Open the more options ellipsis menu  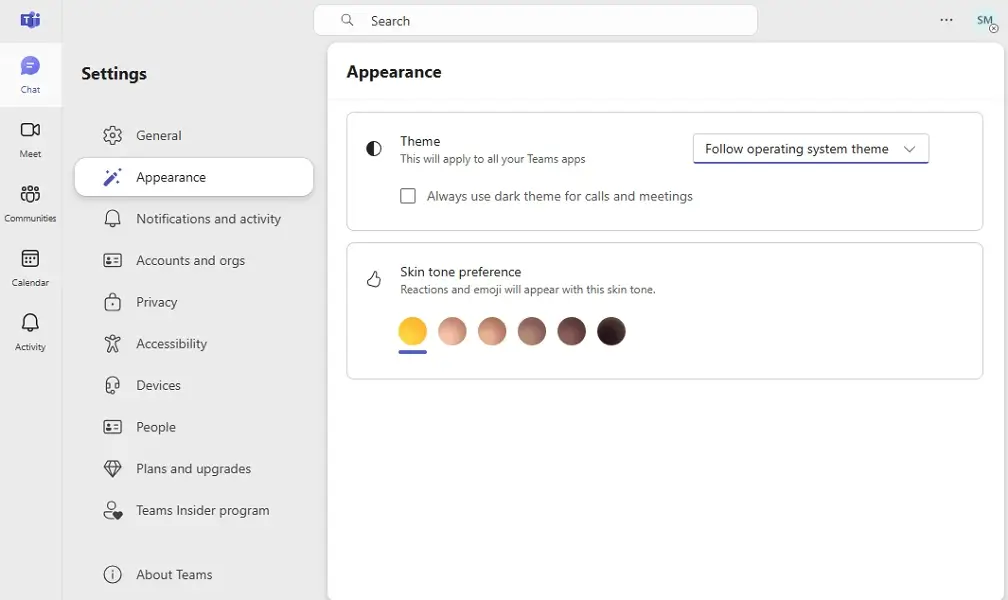tap(946, 20)
